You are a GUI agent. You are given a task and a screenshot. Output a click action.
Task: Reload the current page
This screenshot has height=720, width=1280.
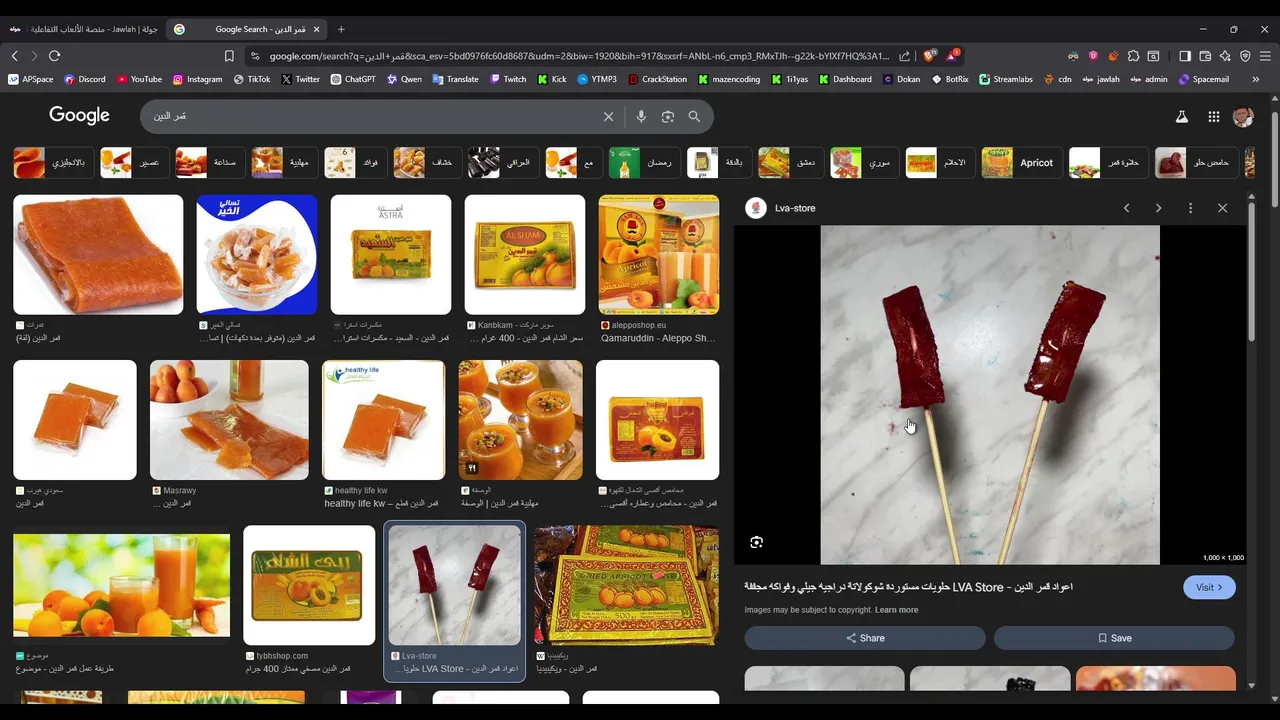click(55, 56)
